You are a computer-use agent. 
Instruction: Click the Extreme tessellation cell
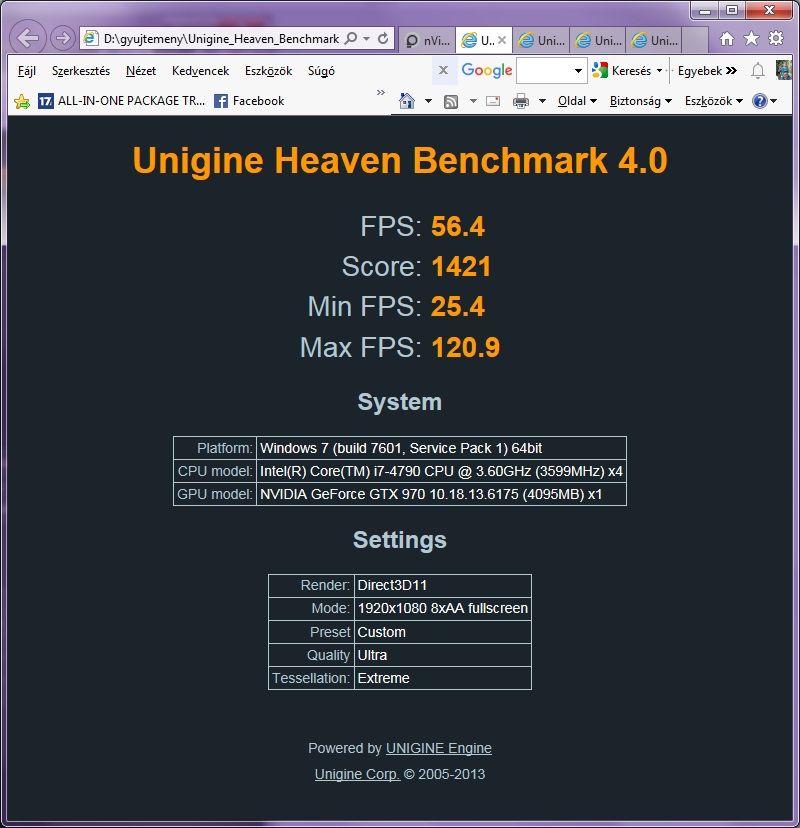443,678
